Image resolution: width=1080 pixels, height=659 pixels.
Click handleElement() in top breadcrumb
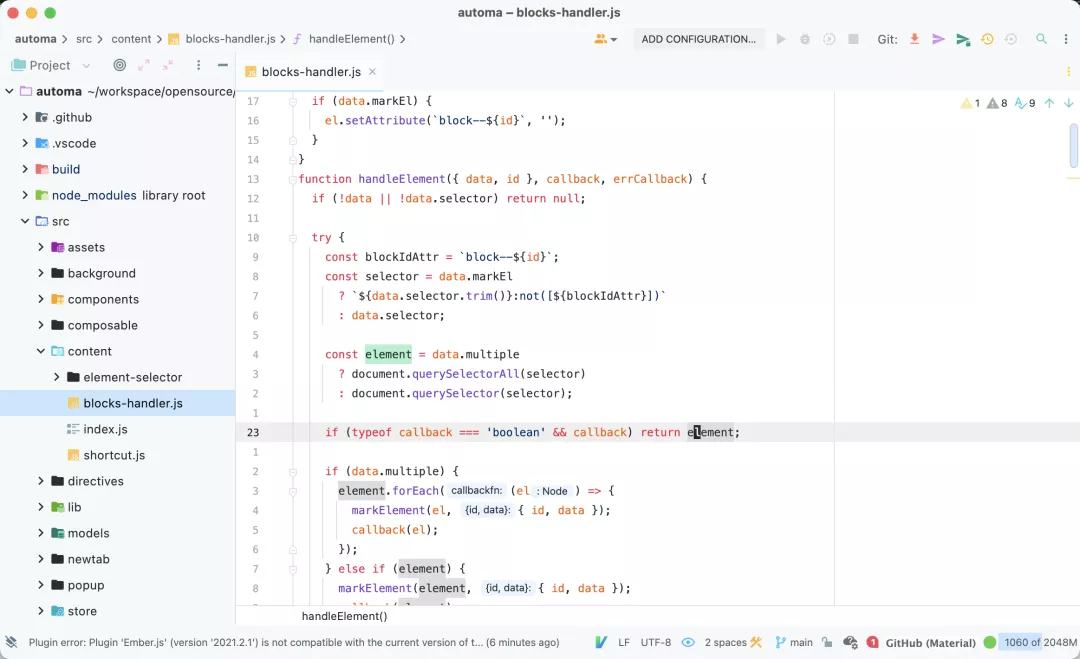[351, 39]
